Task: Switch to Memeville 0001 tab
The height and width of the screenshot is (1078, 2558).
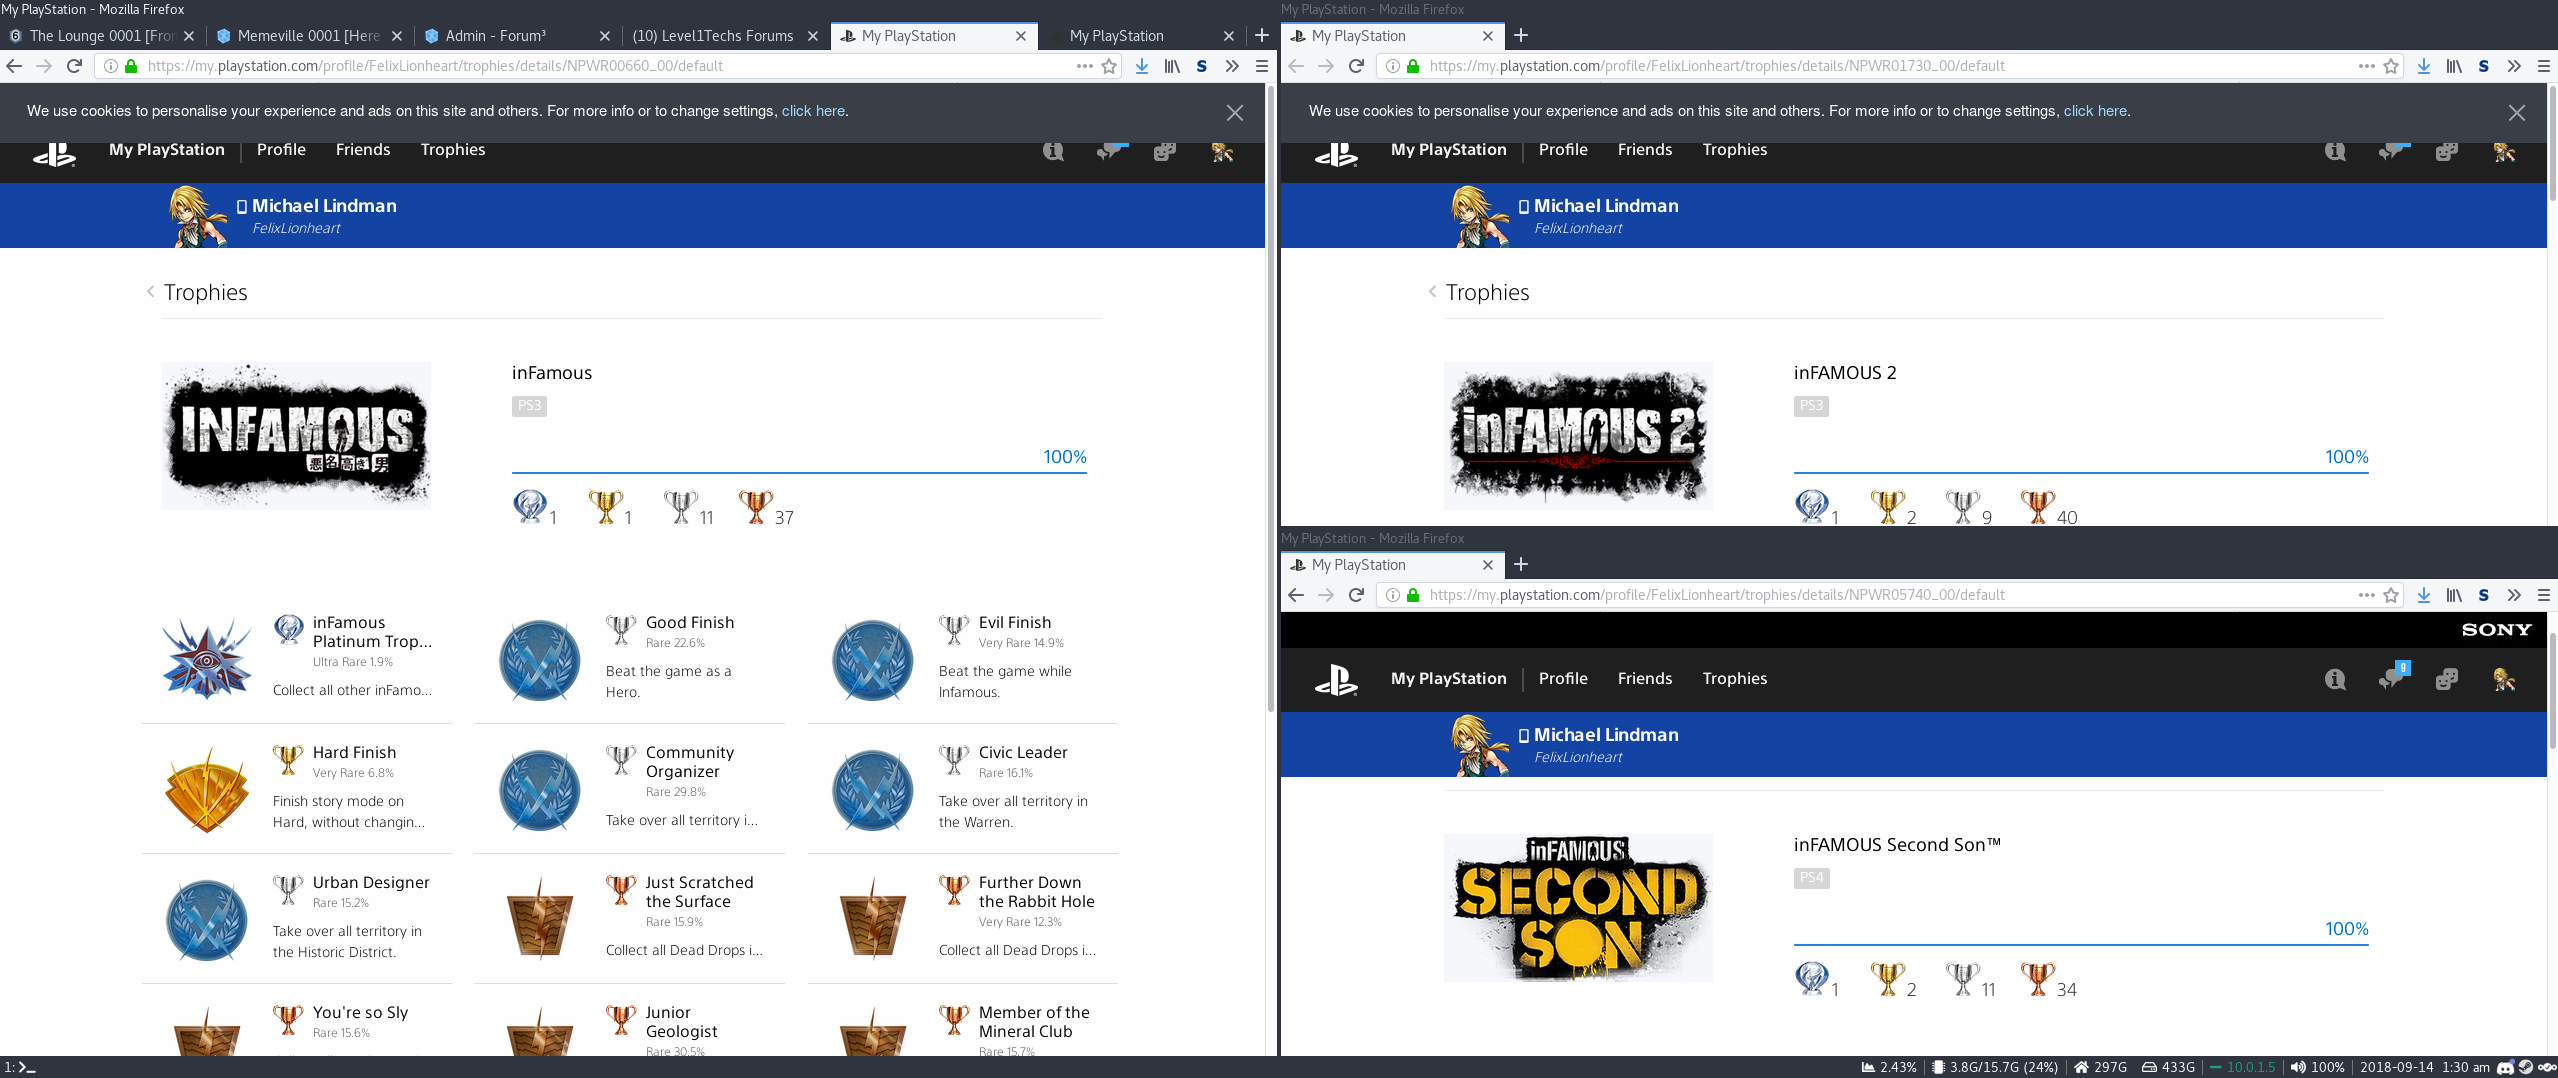Action: [x=309, y=36]
